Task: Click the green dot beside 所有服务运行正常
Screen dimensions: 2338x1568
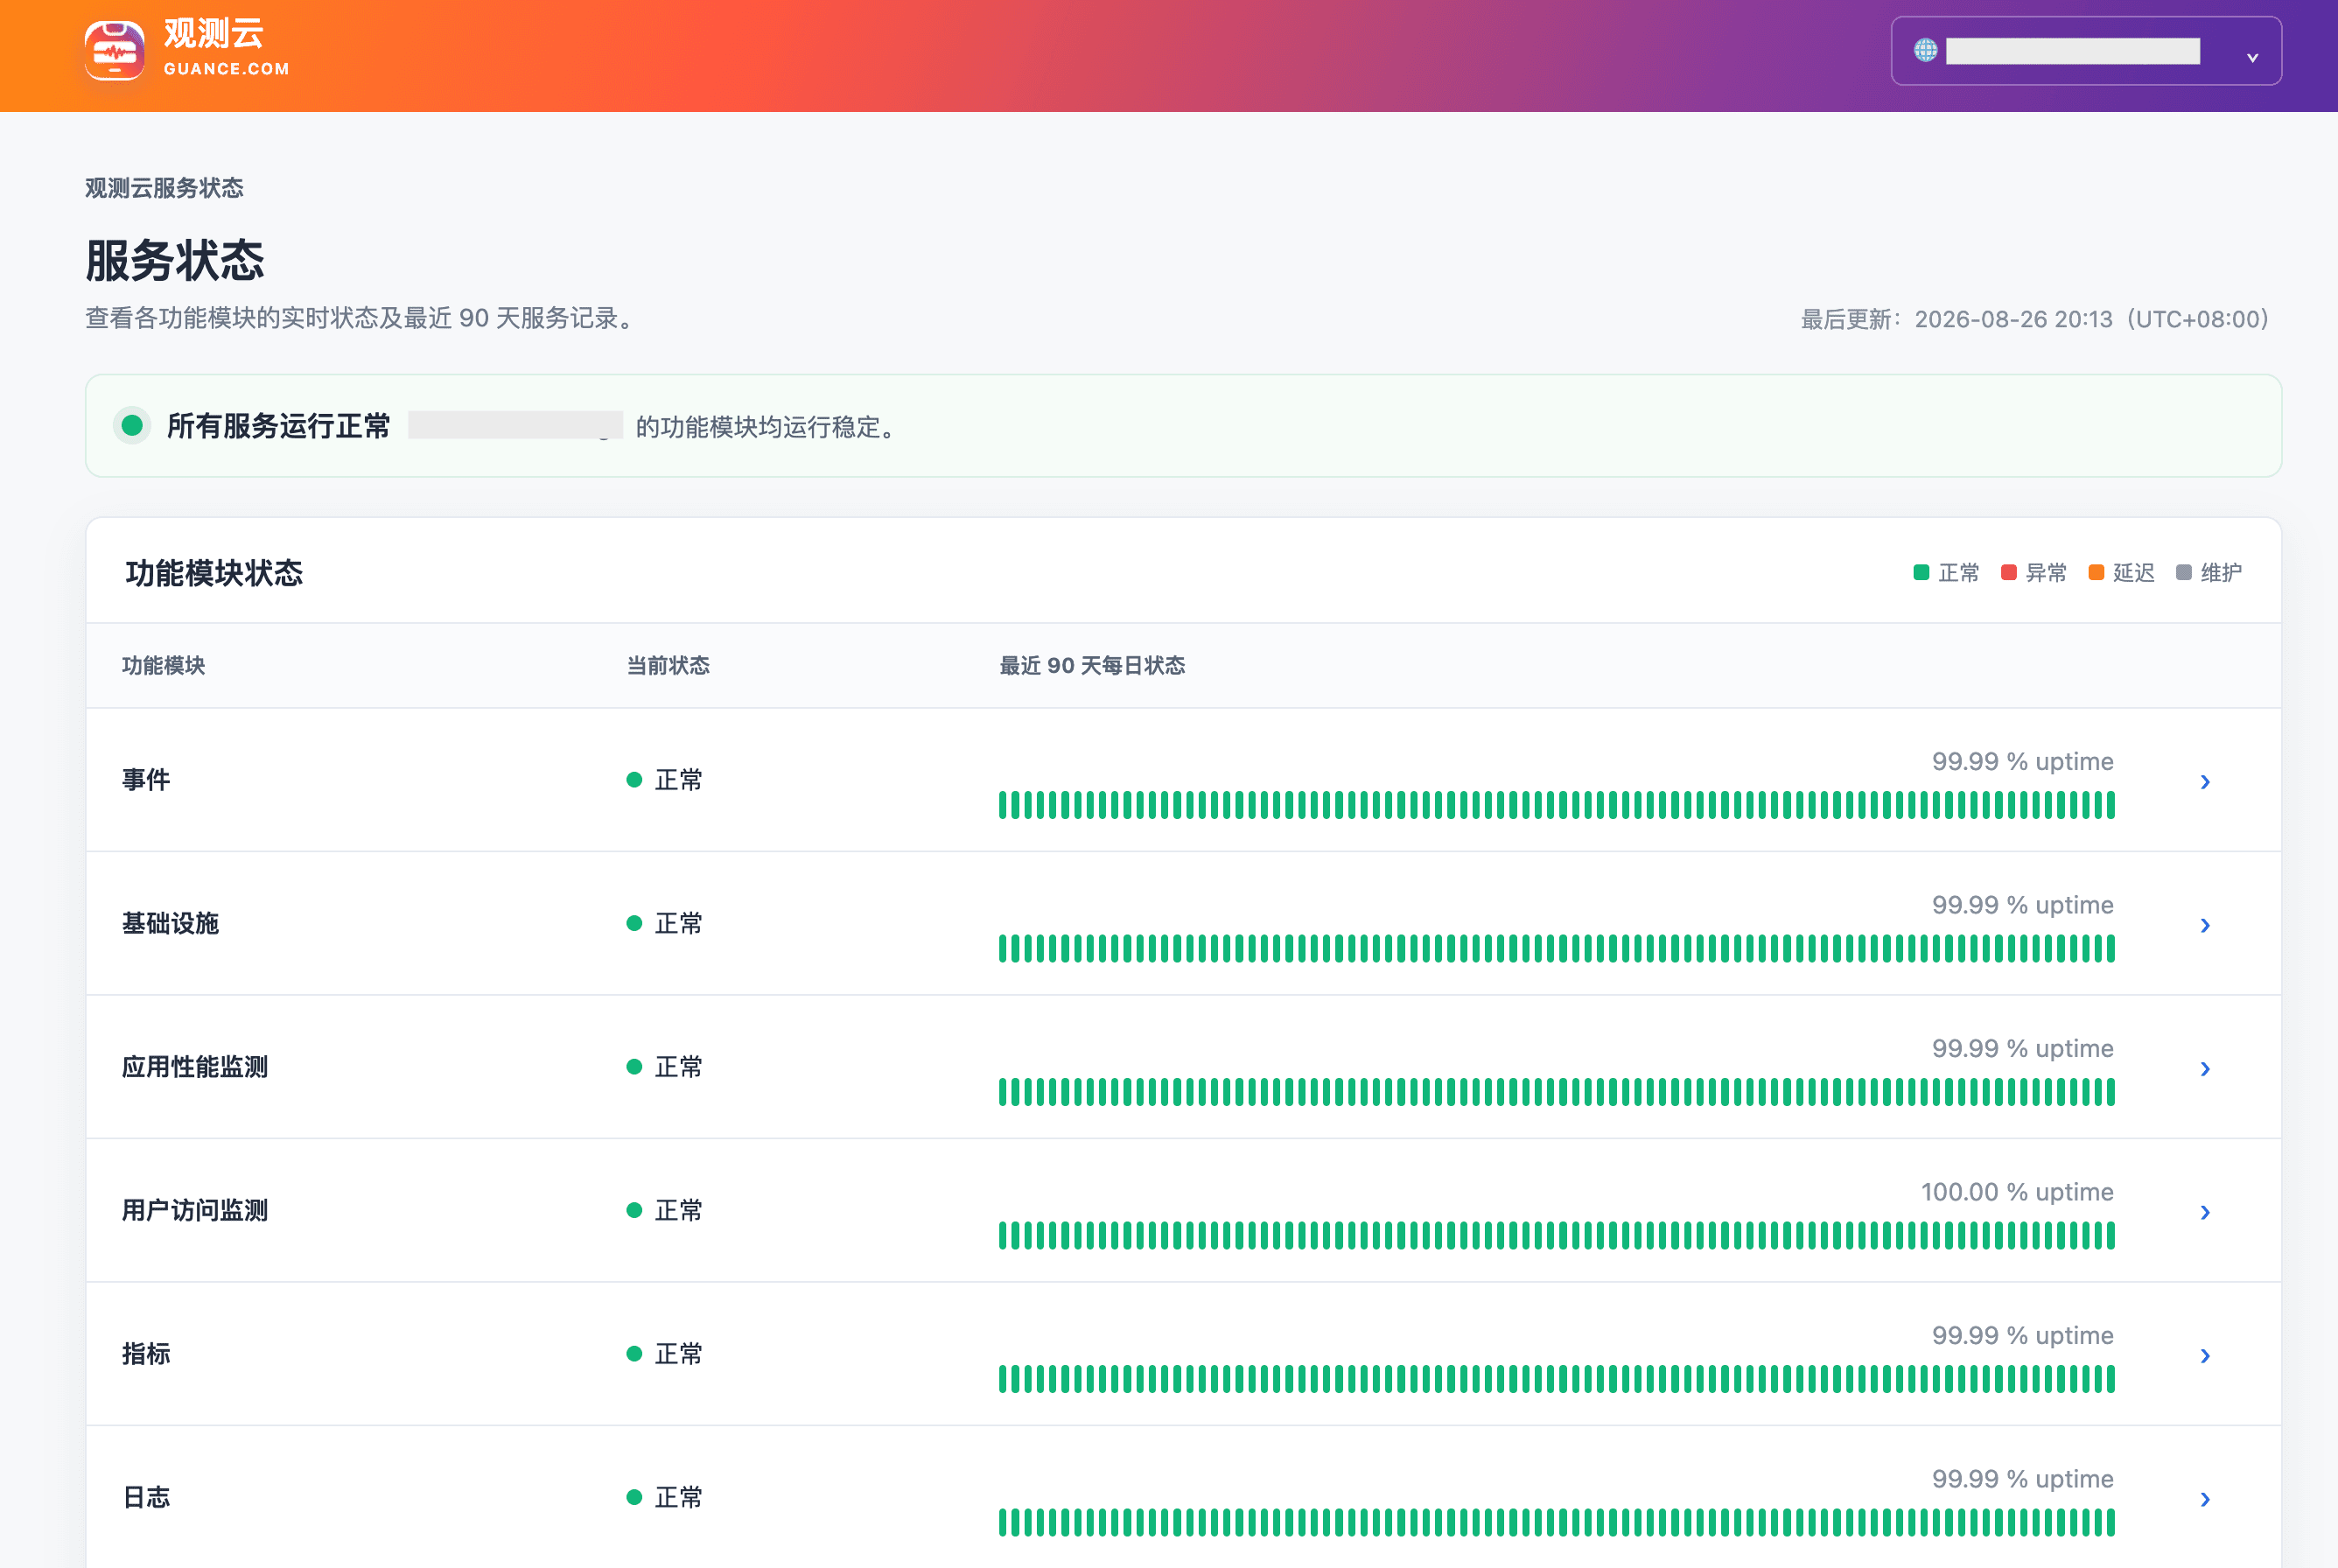Action: pos(132,426)
